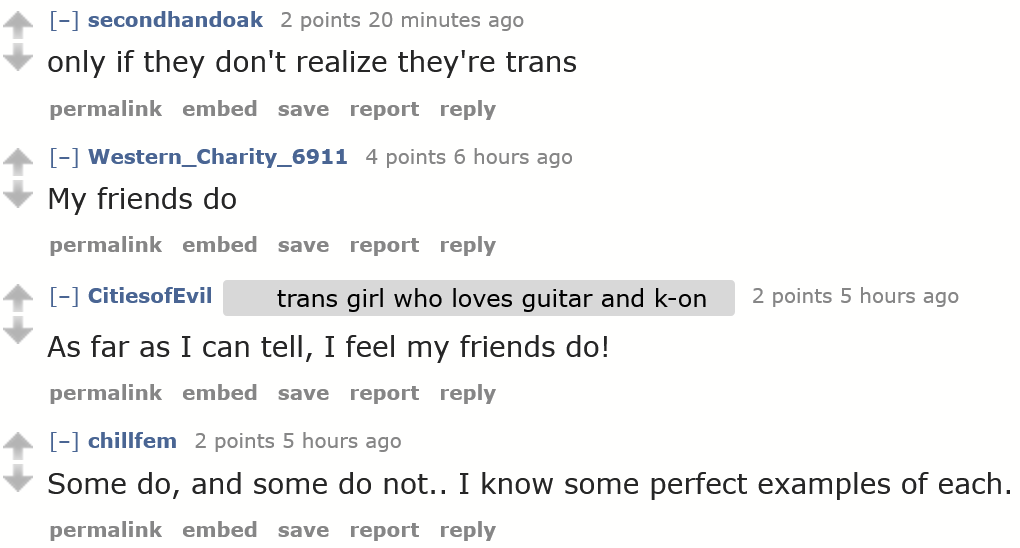Open permalink for secondhandoak's comment
Viewport: 1020px width, 548px height.
pos(105,109)
